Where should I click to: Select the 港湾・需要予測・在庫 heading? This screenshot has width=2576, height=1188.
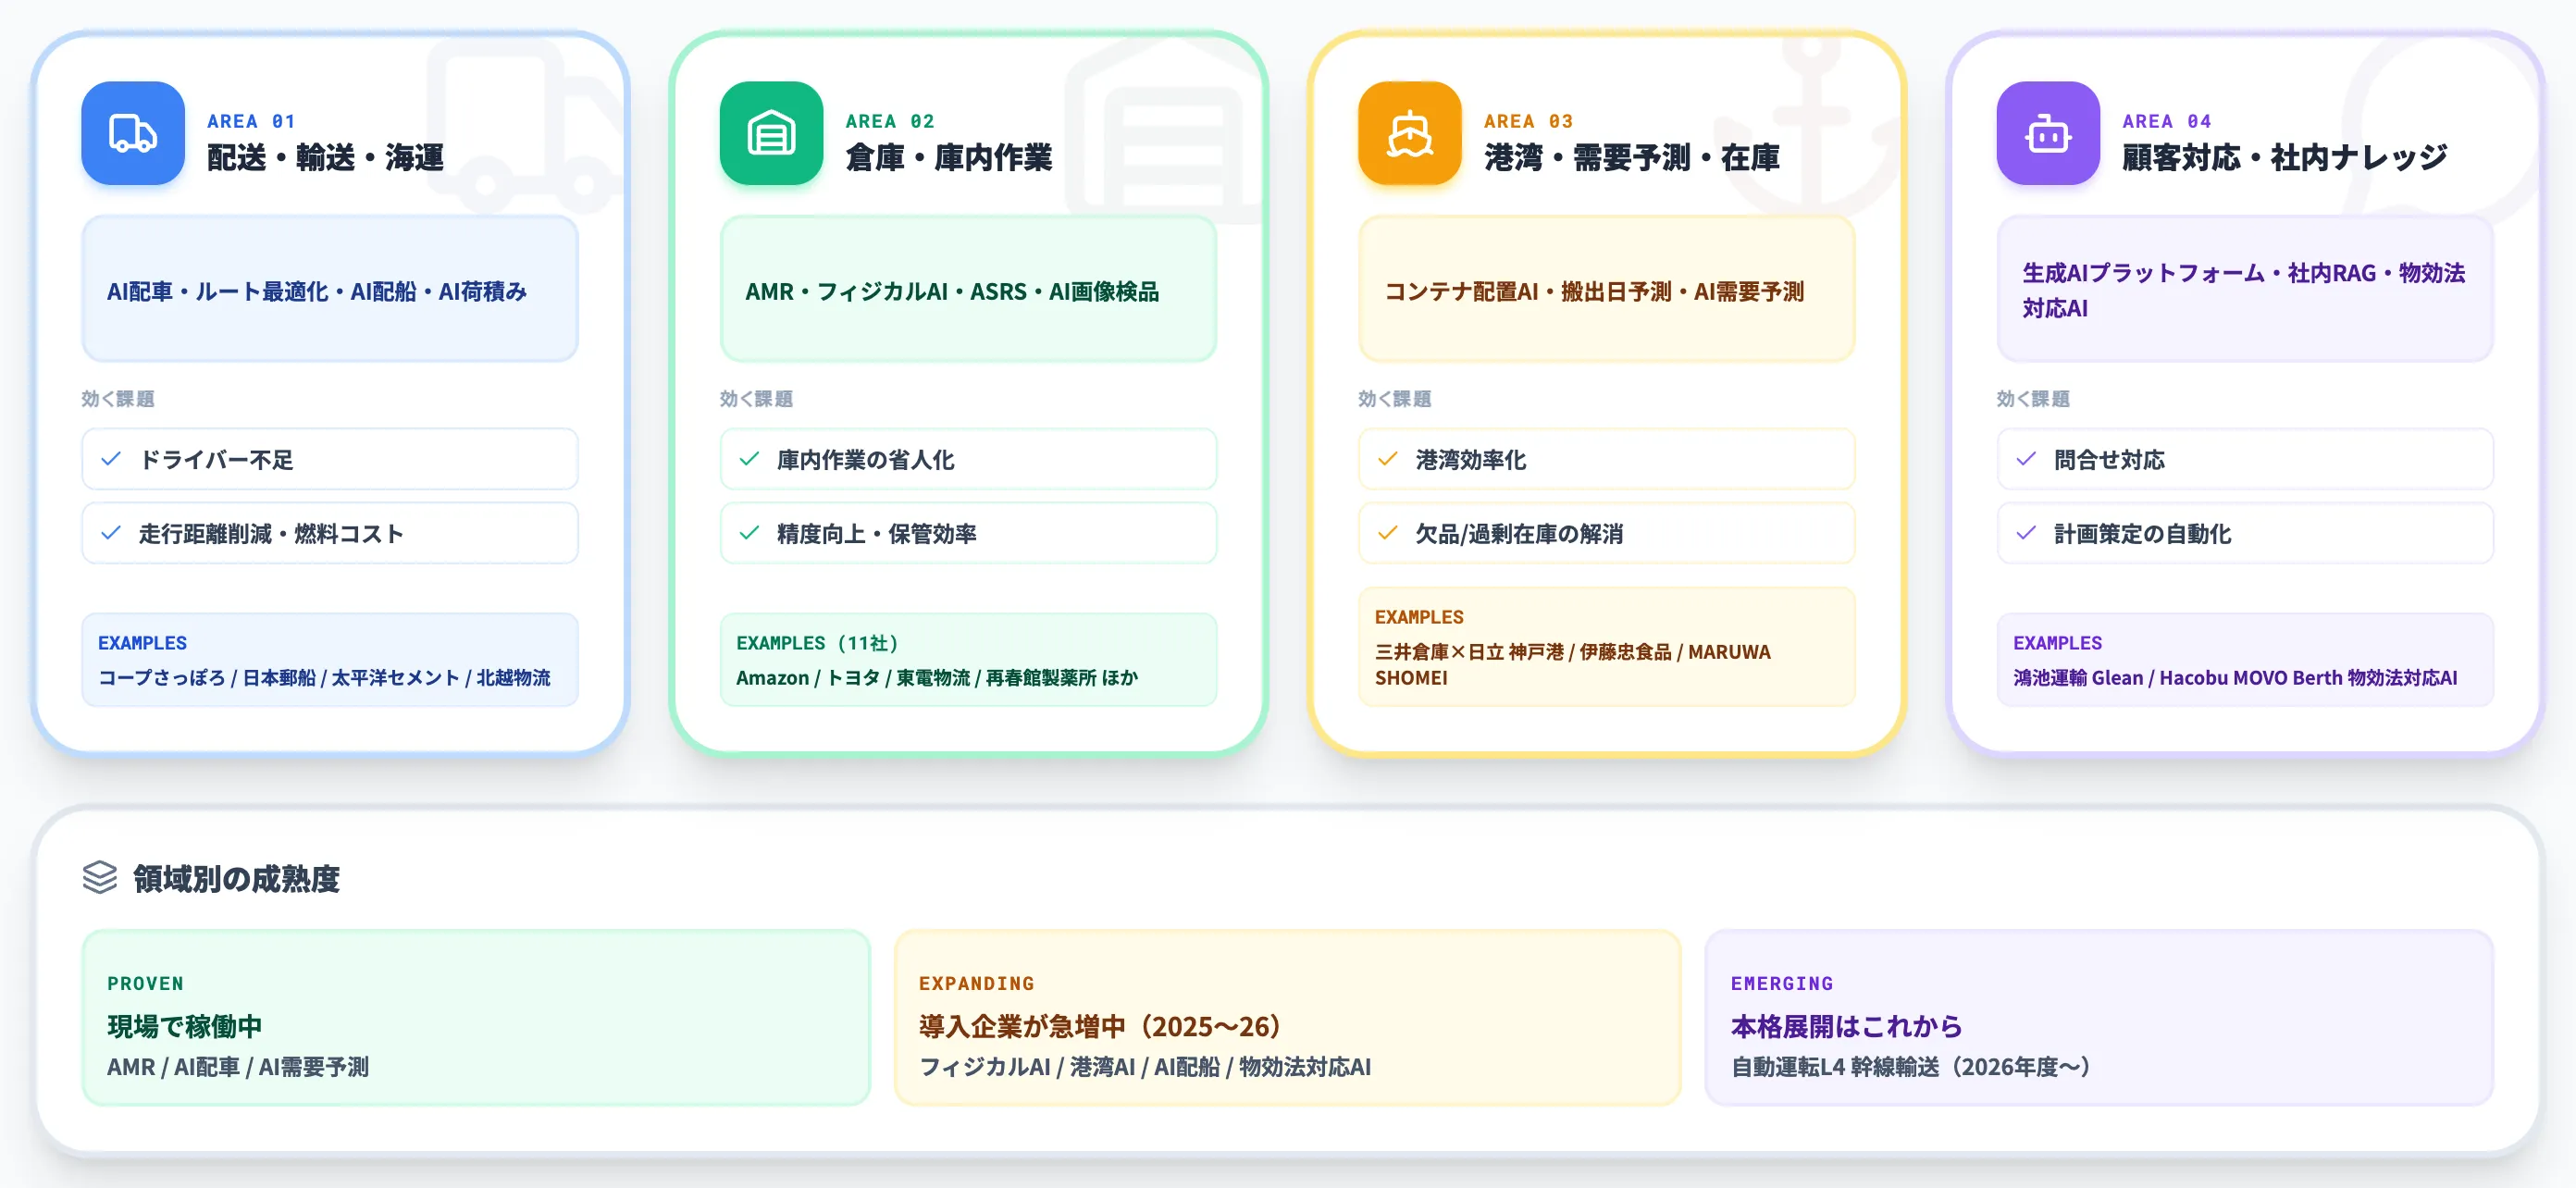(x=1631, y=157)
